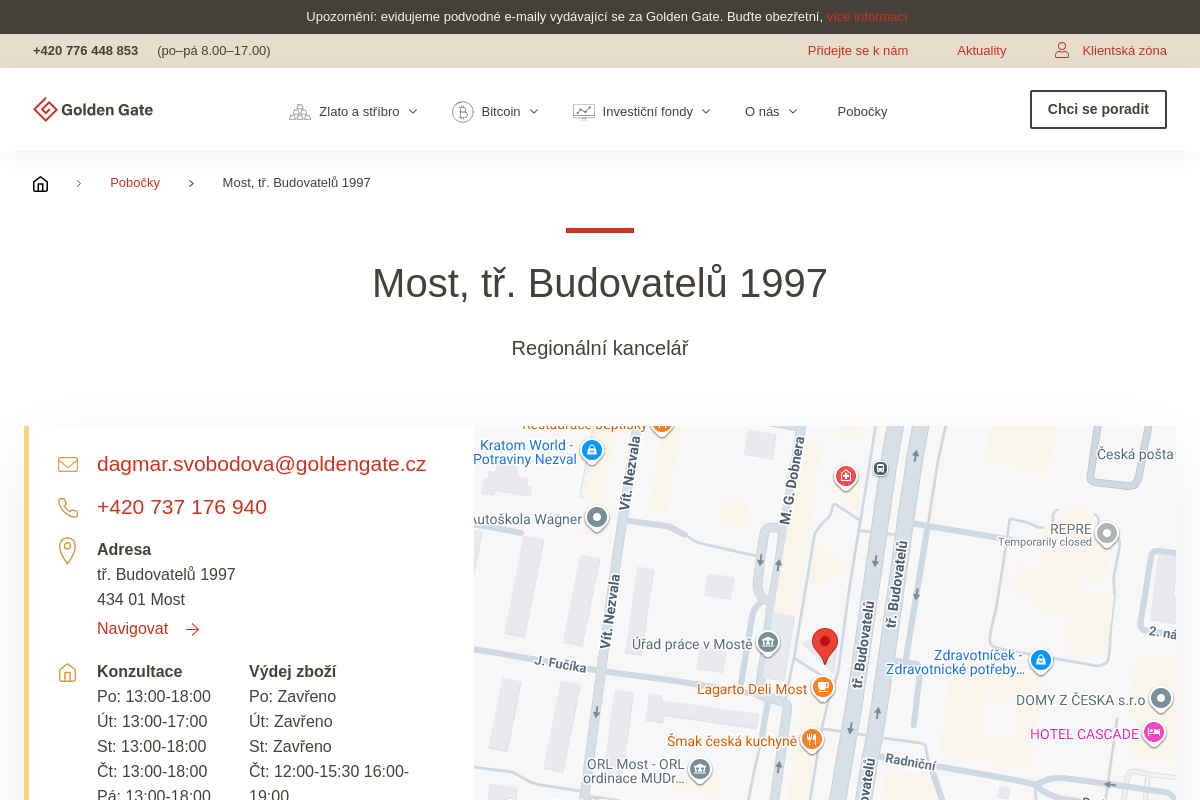Click the Autoškola Wagner map marker
The height and width of the screenshot is (800, 1200).
tap(597, 518)
